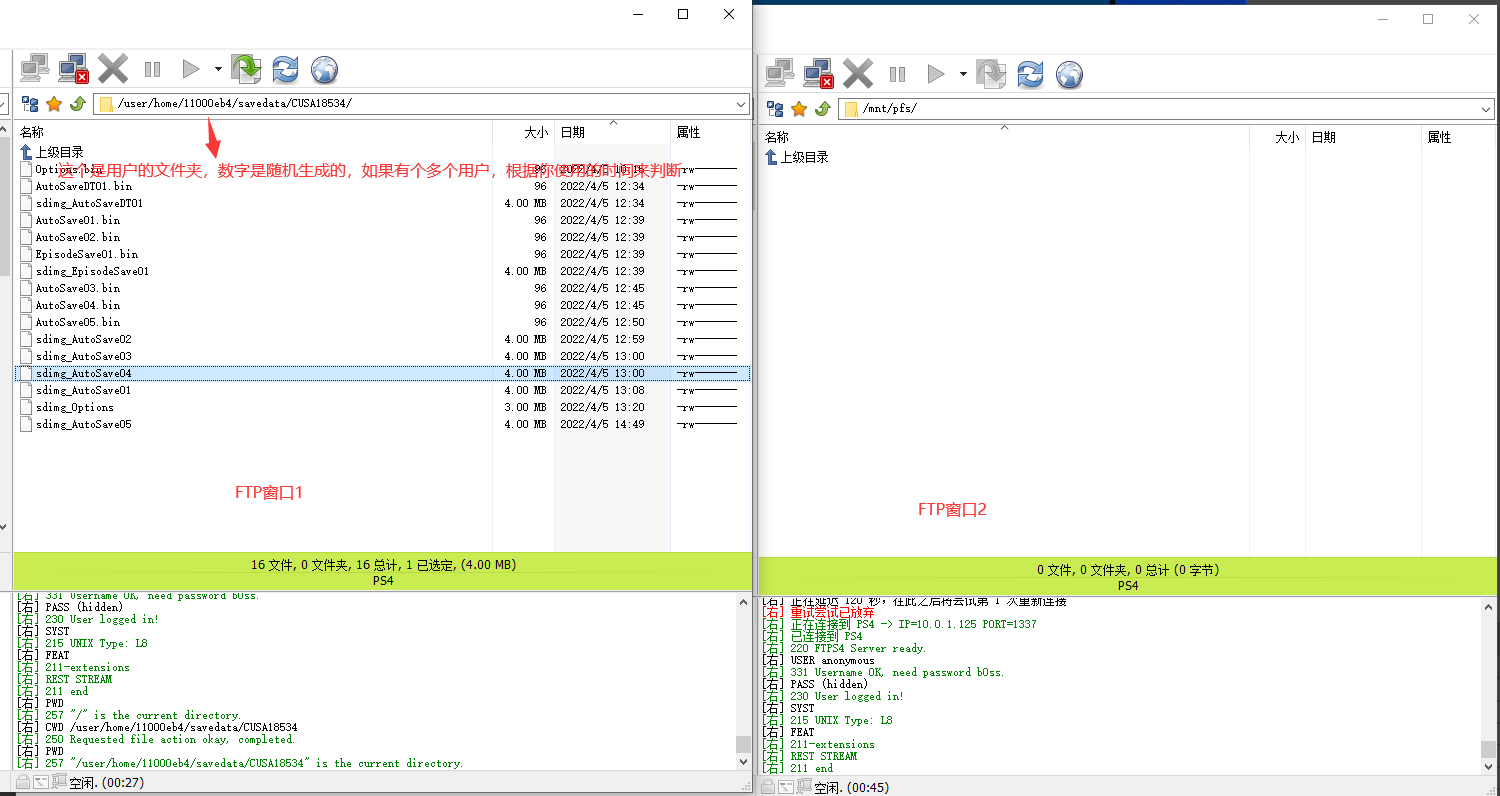1500x796 pixels.
Task: Close FTP window 1
Action: (x=729, y=14)
